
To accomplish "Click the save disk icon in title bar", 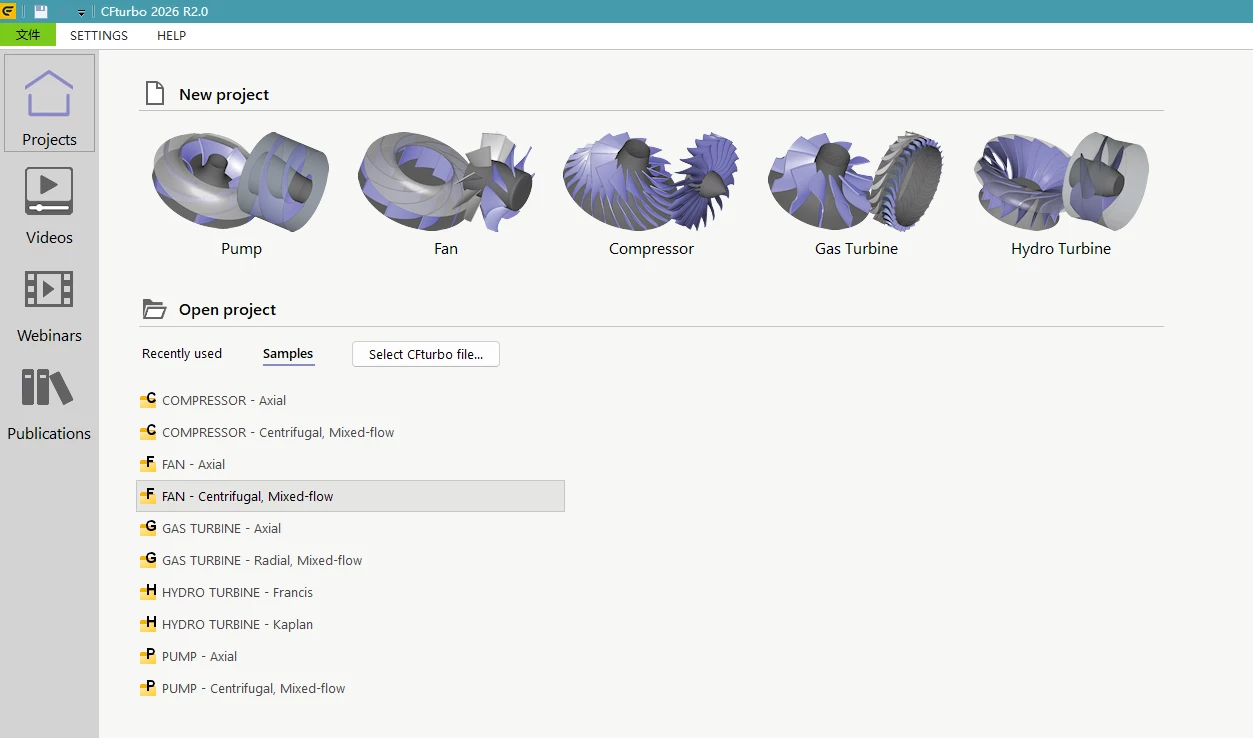I will pos(41,12).
